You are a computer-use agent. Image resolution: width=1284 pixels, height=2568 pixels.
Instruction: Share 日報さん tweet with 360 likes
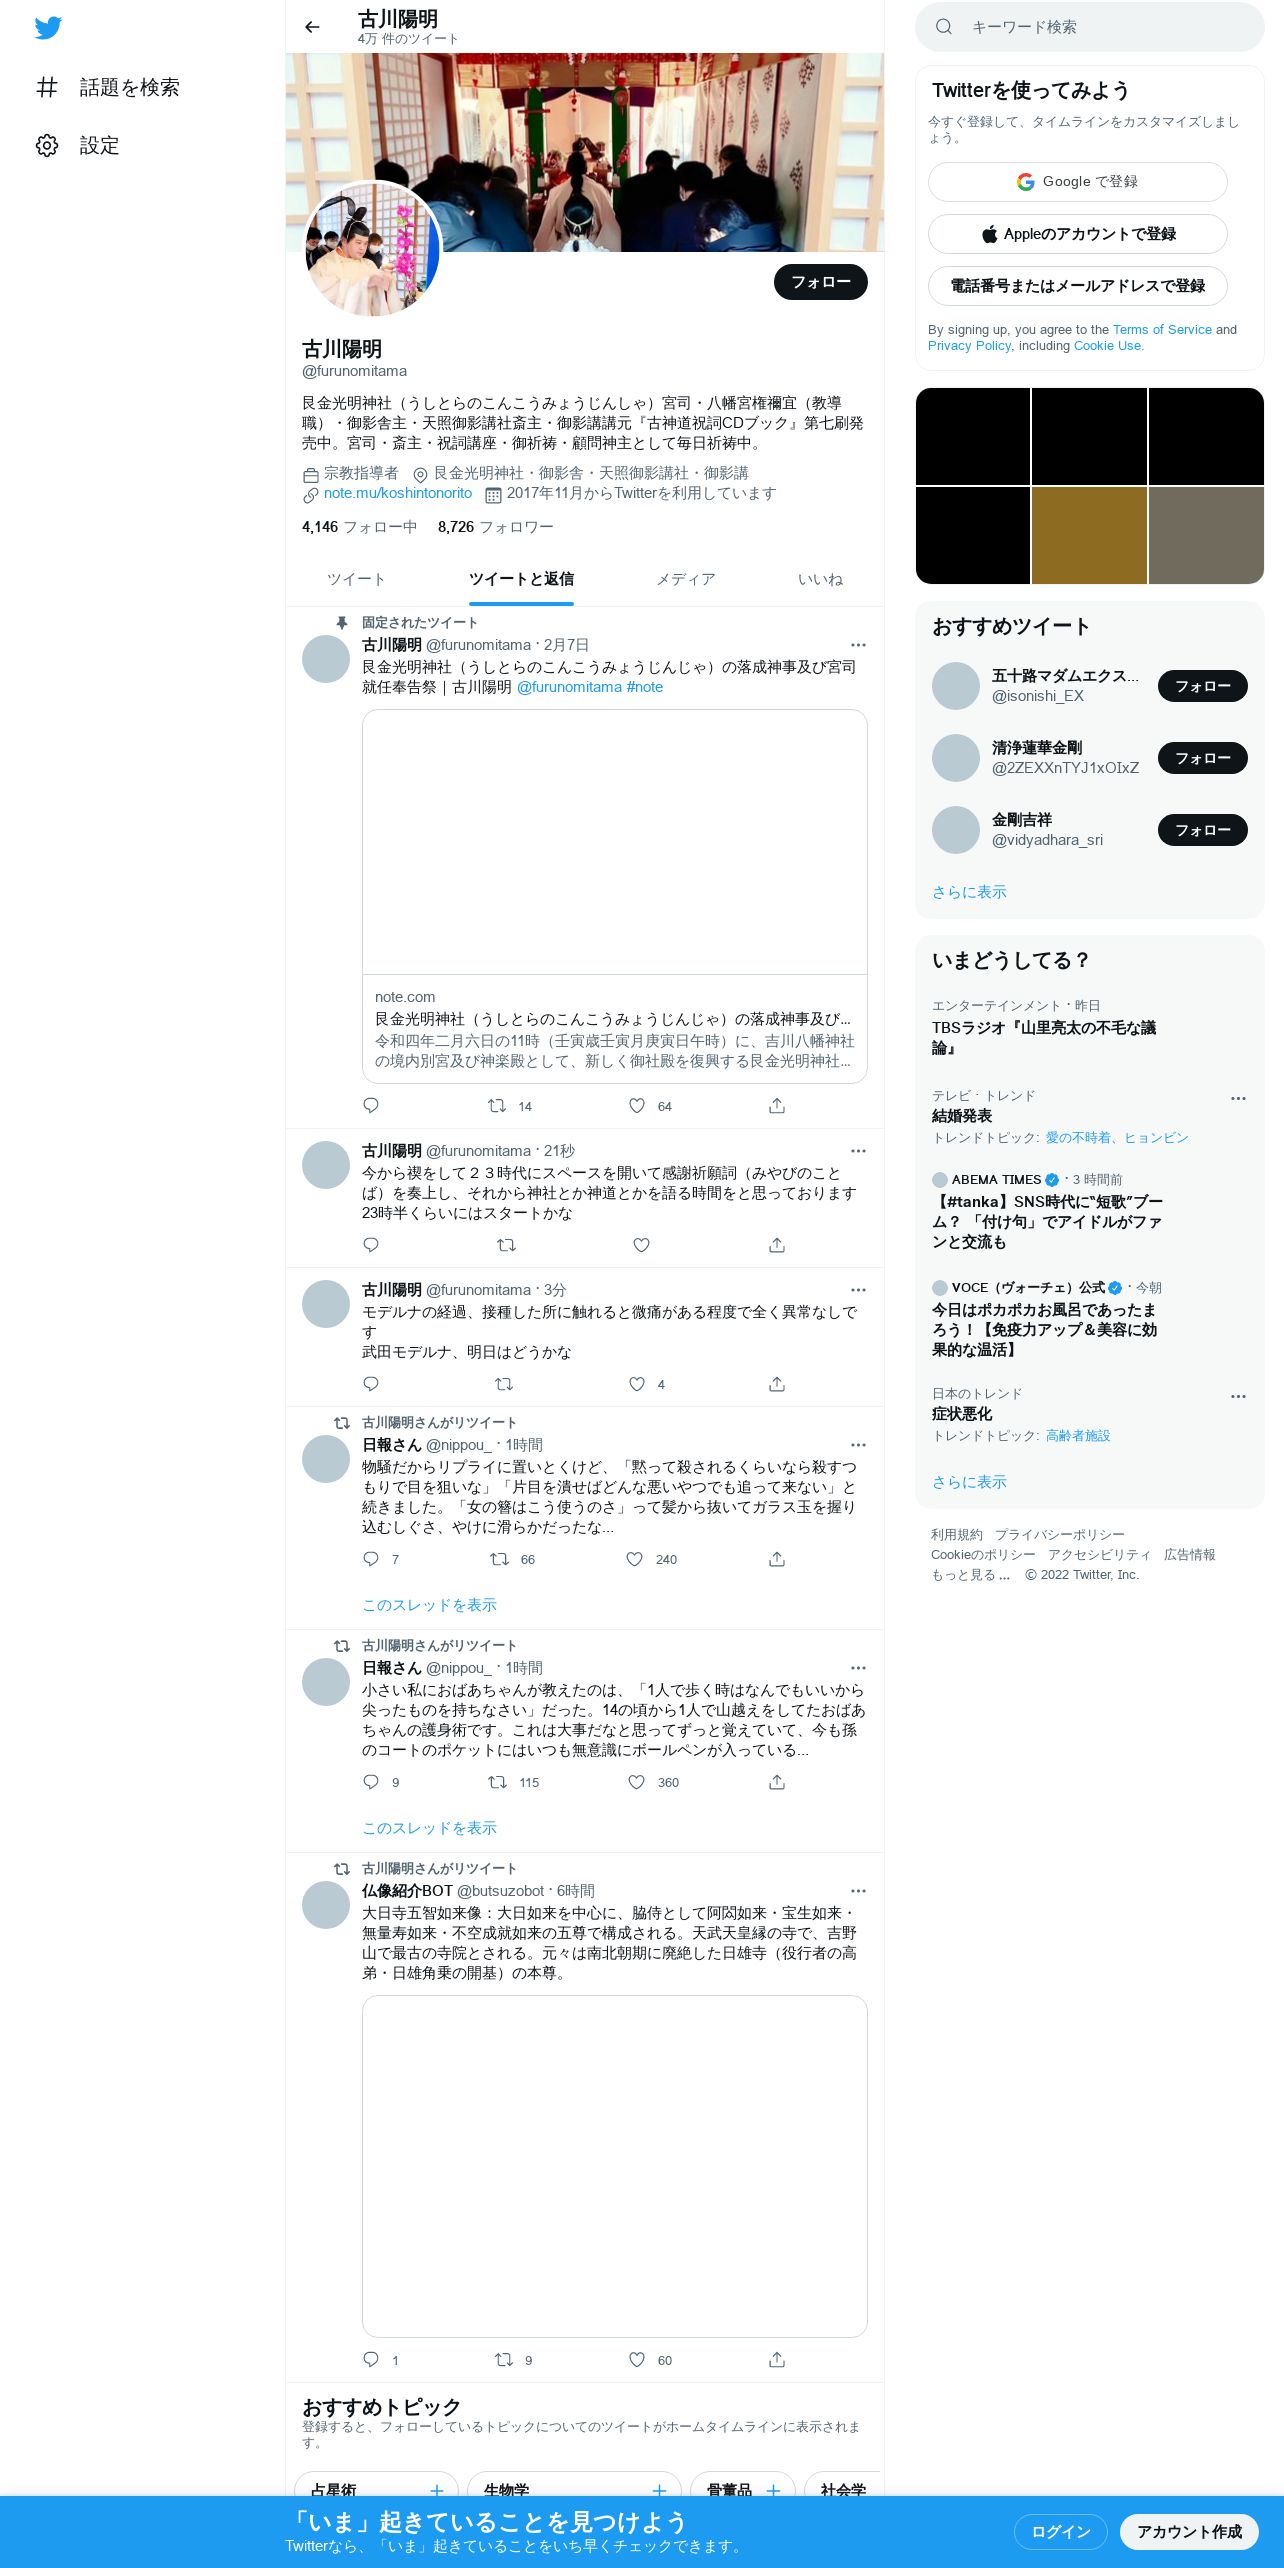(x=777, y=1782)
